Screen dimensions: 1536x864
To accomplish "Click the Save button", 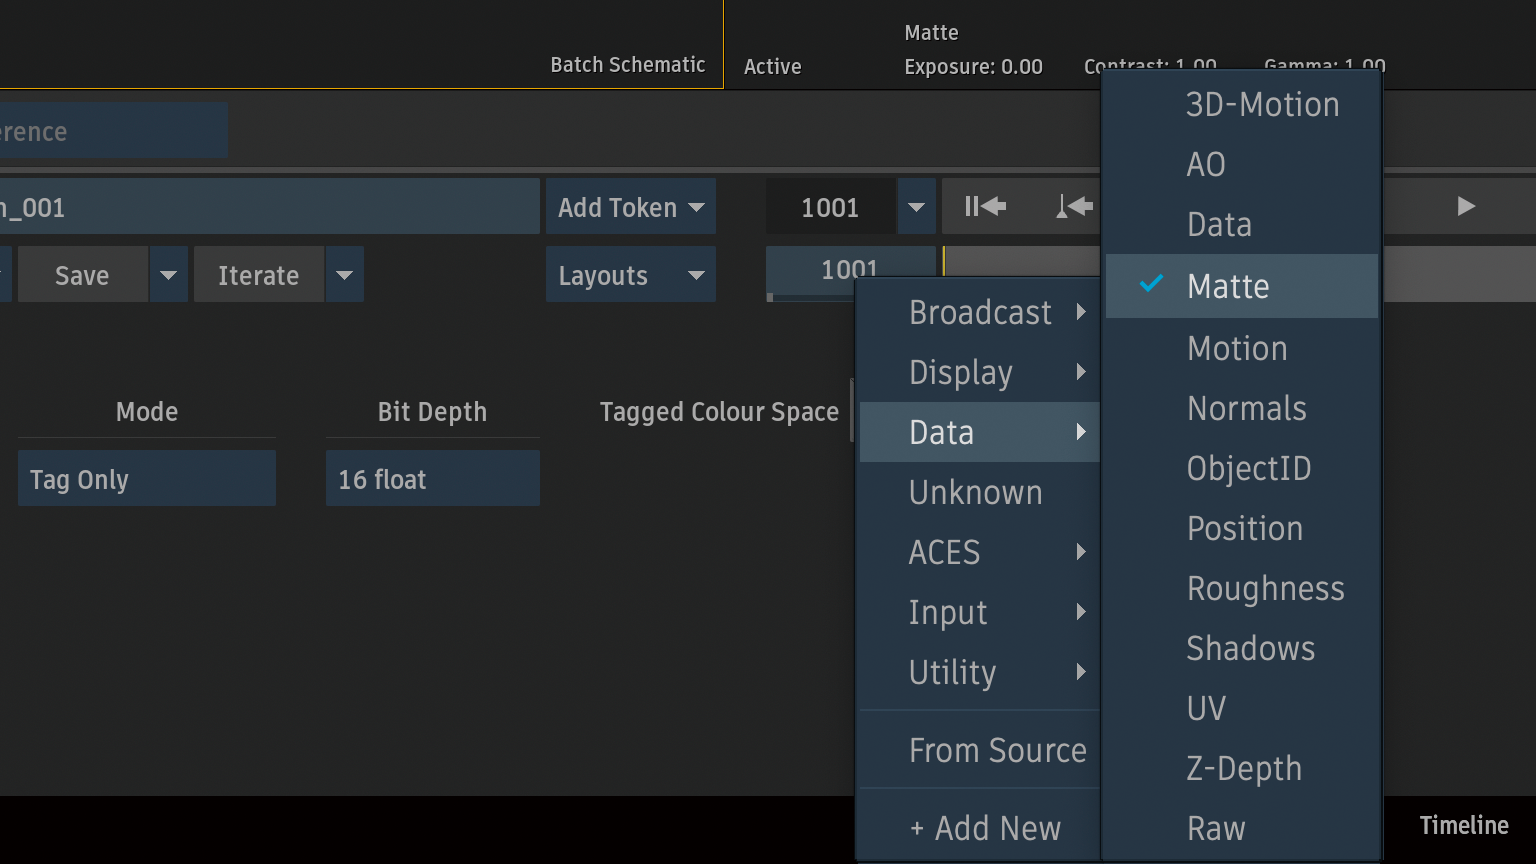I will click(x=82, y=275).
